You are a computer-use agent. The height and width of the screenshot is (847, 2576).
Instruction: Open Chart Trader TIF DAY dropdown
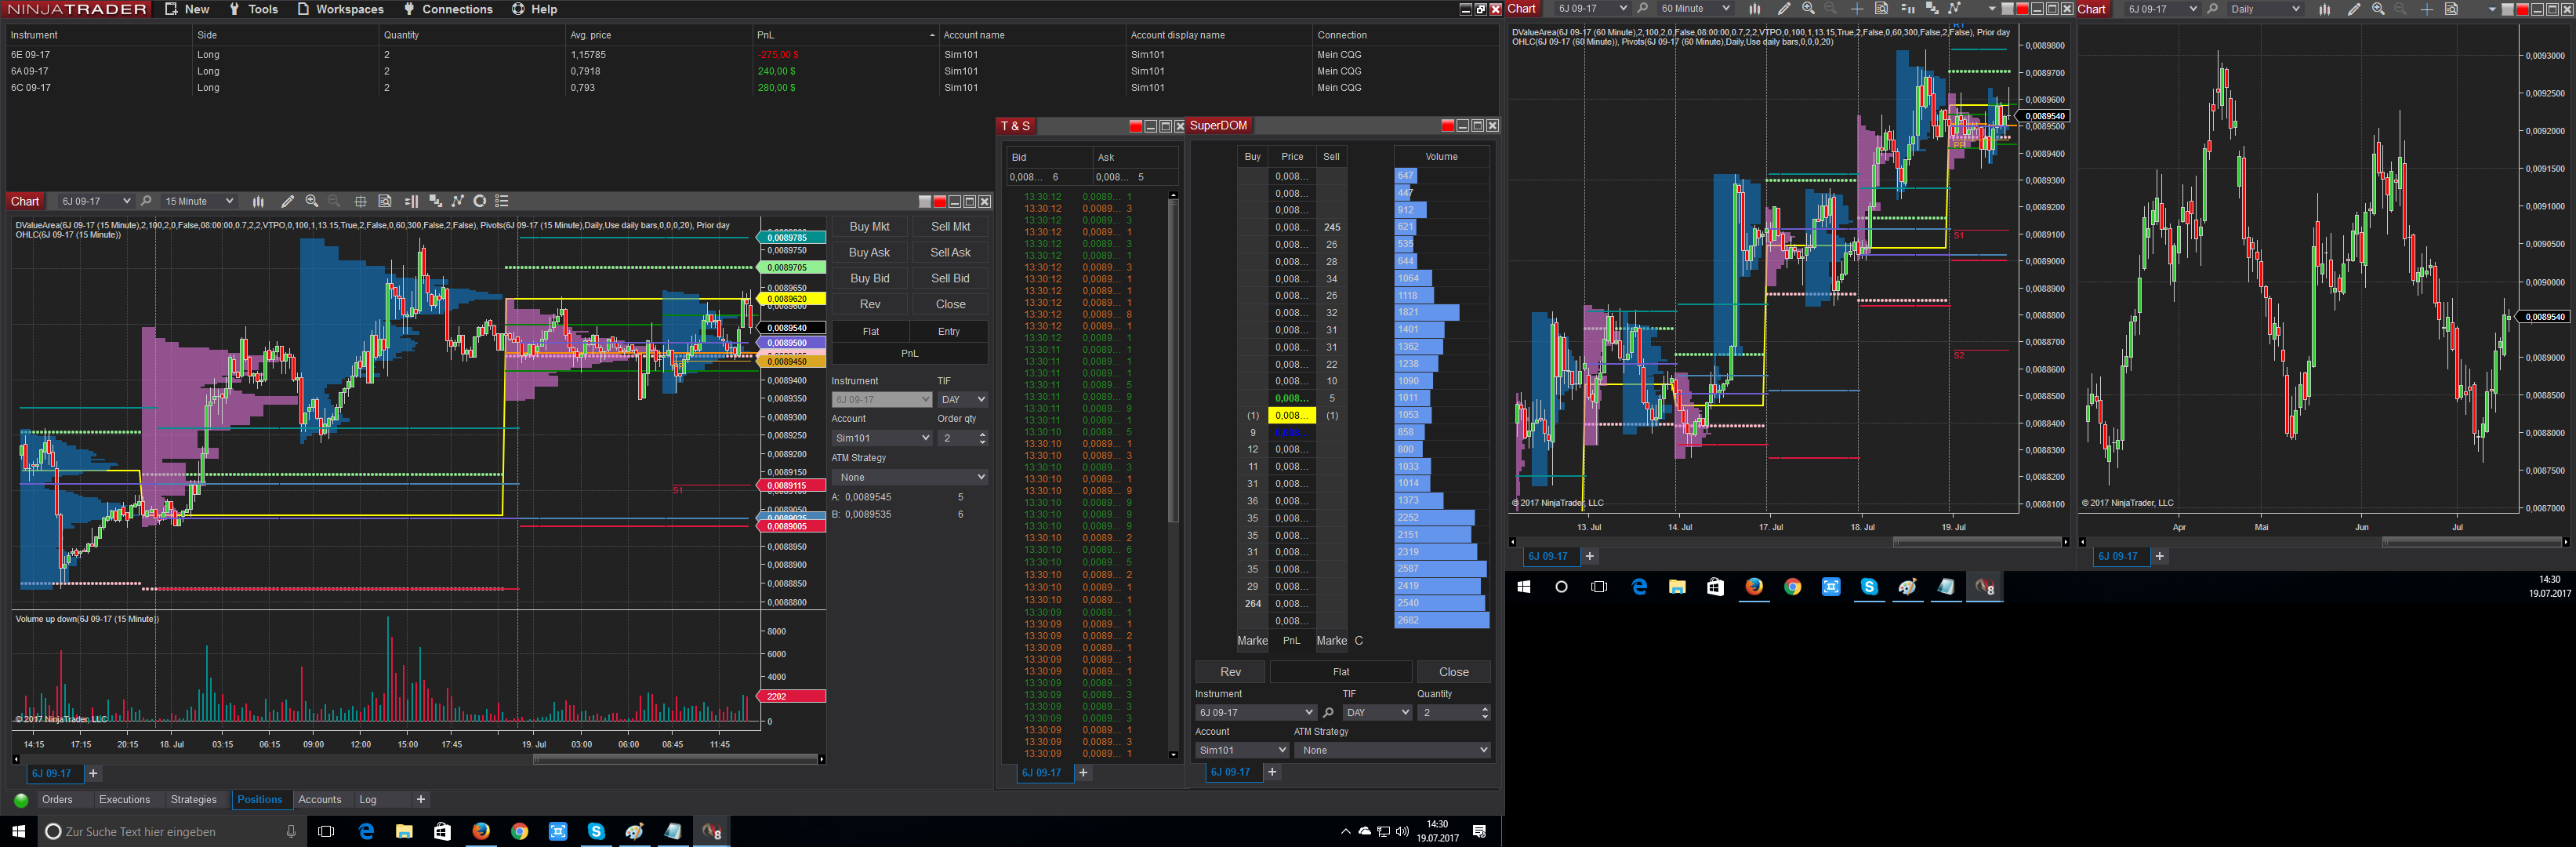(x=962, y=399)
